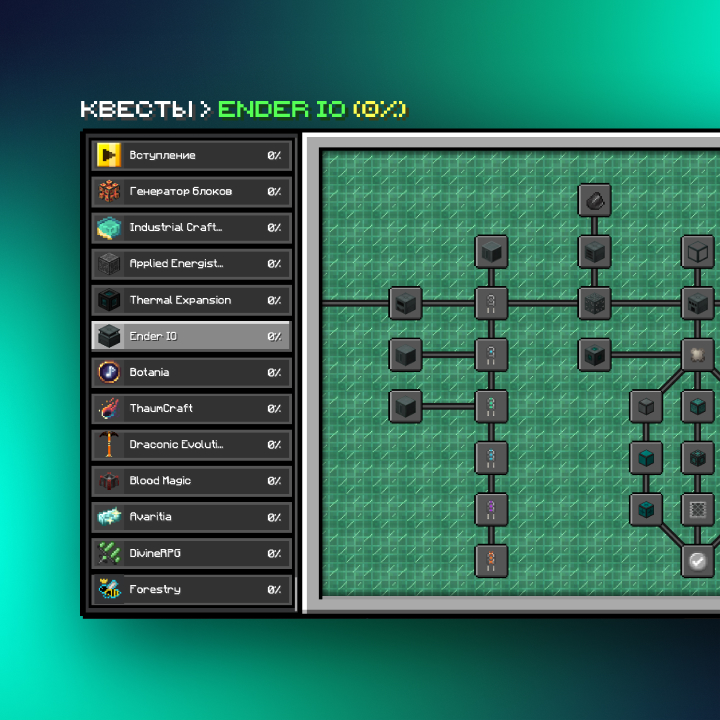The width and height of the screenshot is (720, 720).
Task: Select the Генератор блоков category
Action: 191,191
